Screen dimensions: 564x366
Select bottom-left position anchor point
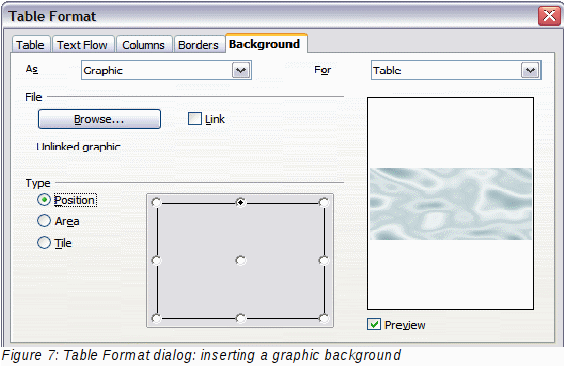pyautogui.click(x=156, y=318)
